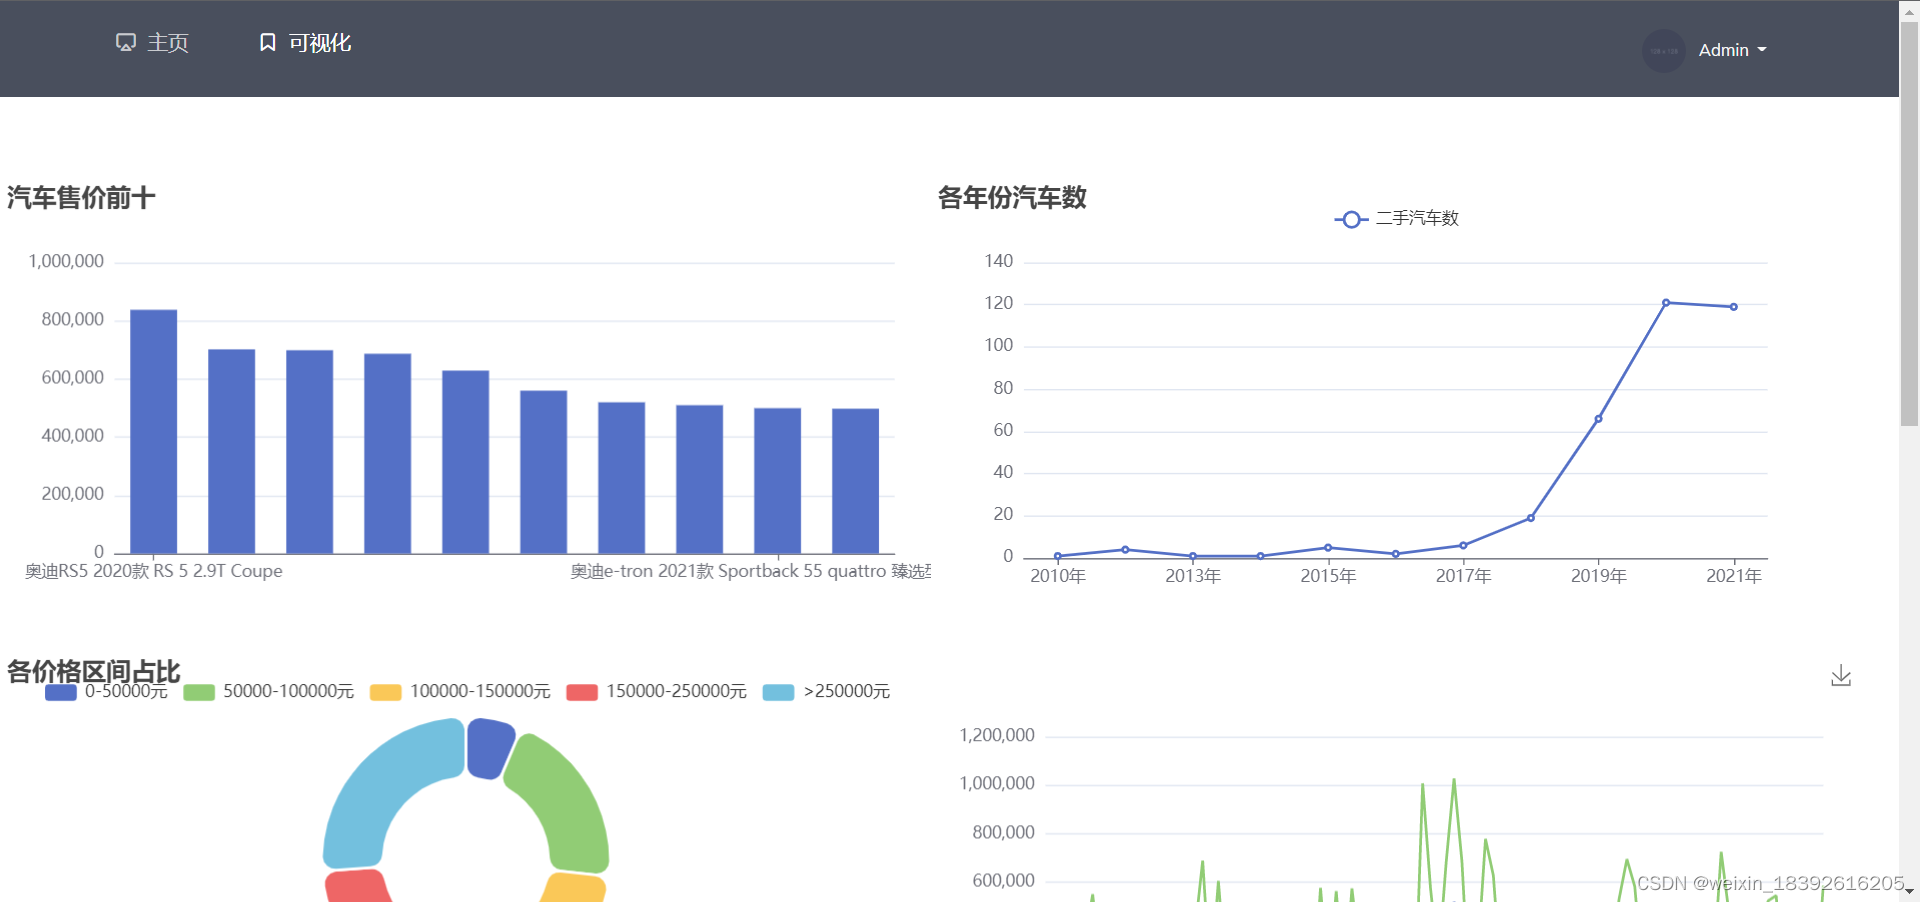Image resolution: width=1920 pixels, height=902 pixels.
Task: Click the bookmark icon beside 可视化
Action: 267,42
